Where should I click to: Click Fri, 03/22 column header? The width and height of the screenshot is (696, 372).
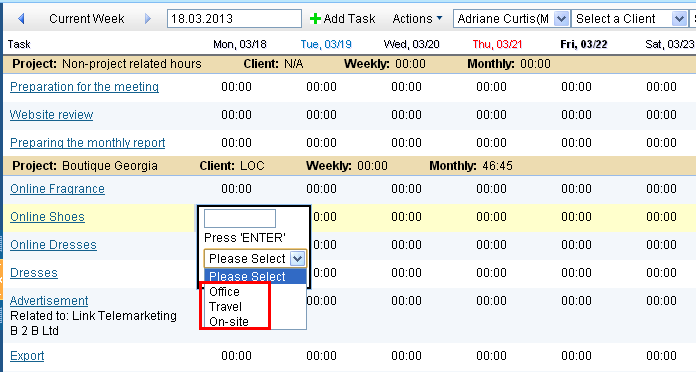click(584, 44)
